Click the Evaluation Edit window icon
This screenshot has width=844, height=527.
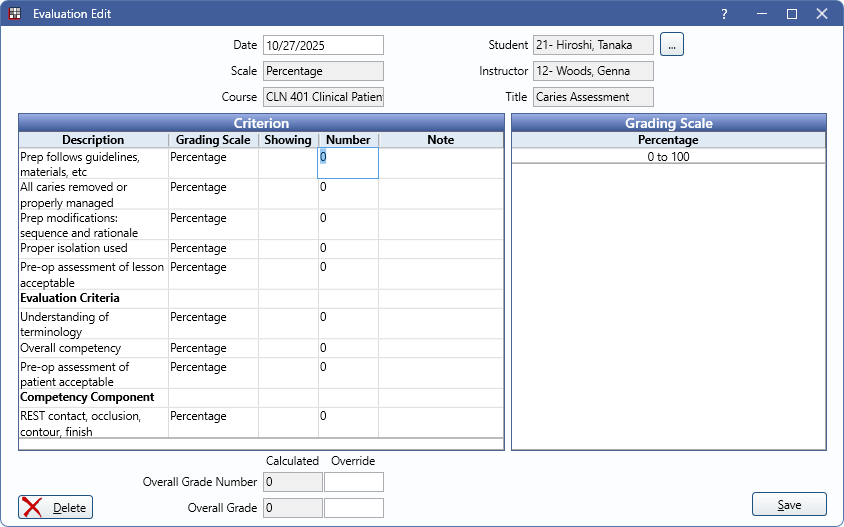click(x=14, y=14)
